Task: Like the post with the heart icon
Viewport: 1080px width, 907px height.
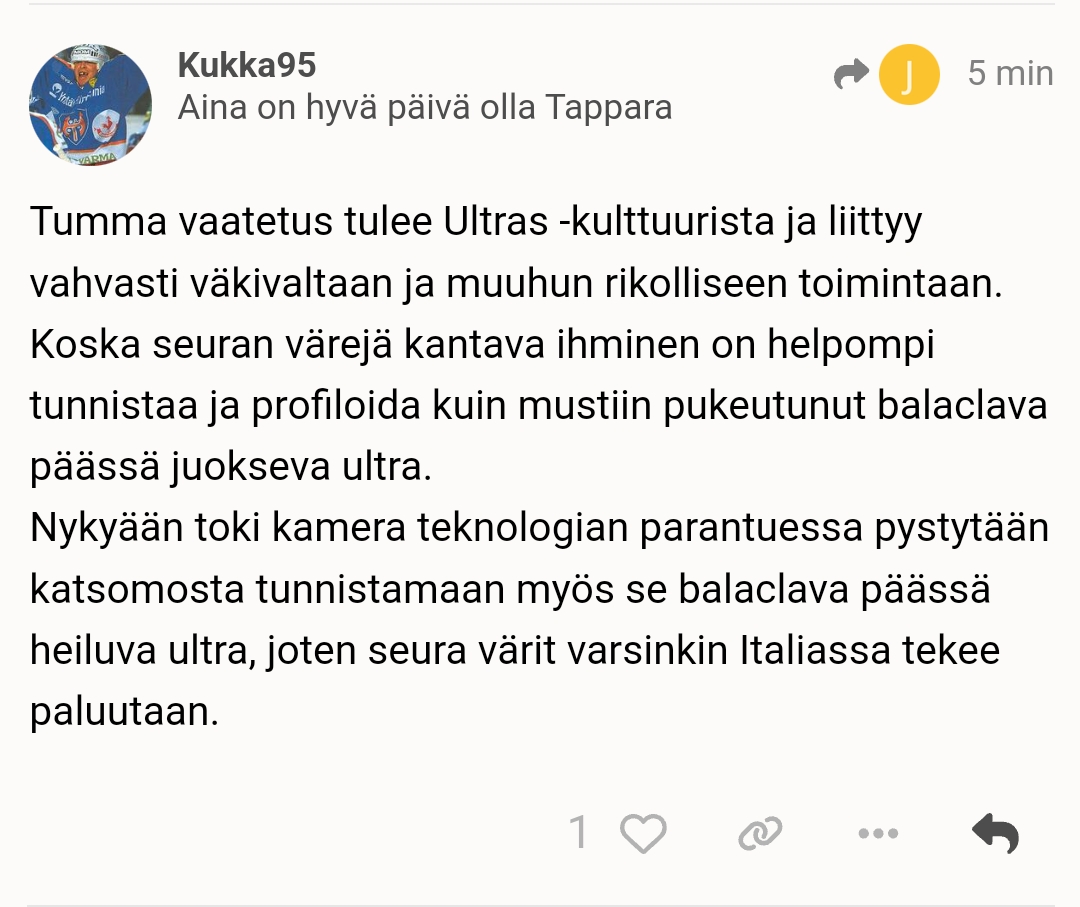Action: [643, 832]
